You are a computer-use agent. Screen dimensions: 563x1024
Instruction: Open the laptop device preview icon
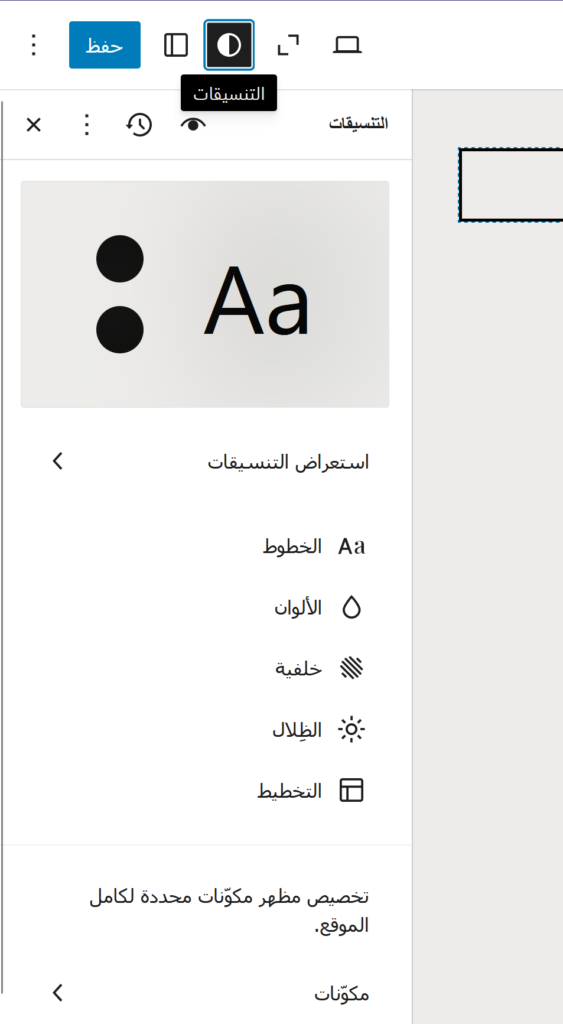pyautogui.click(x=347, y=45)
